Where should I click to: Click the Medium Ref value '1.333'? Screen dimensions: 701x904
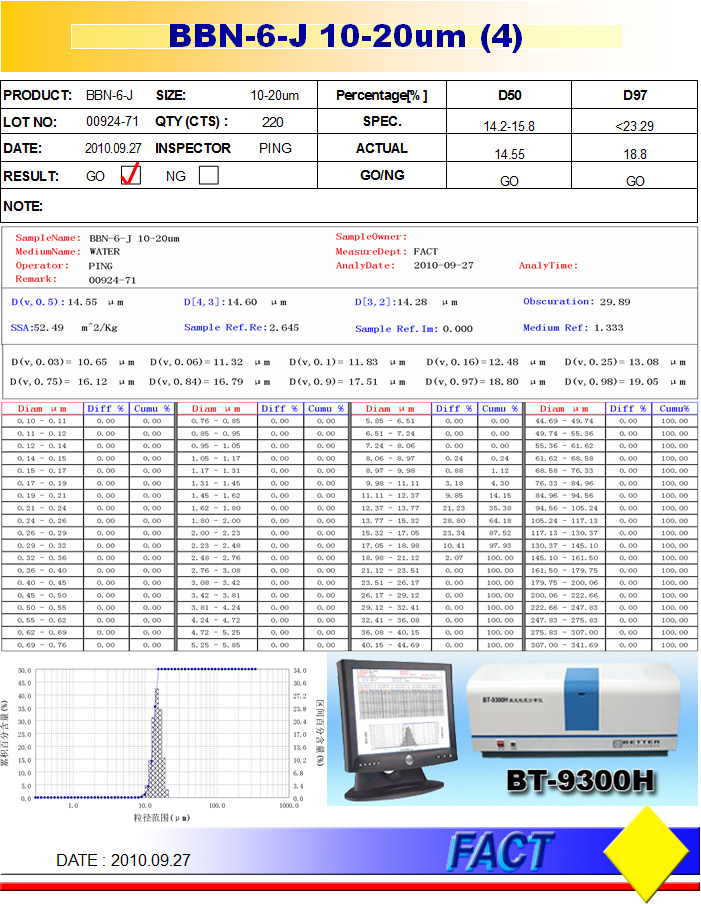609,327
